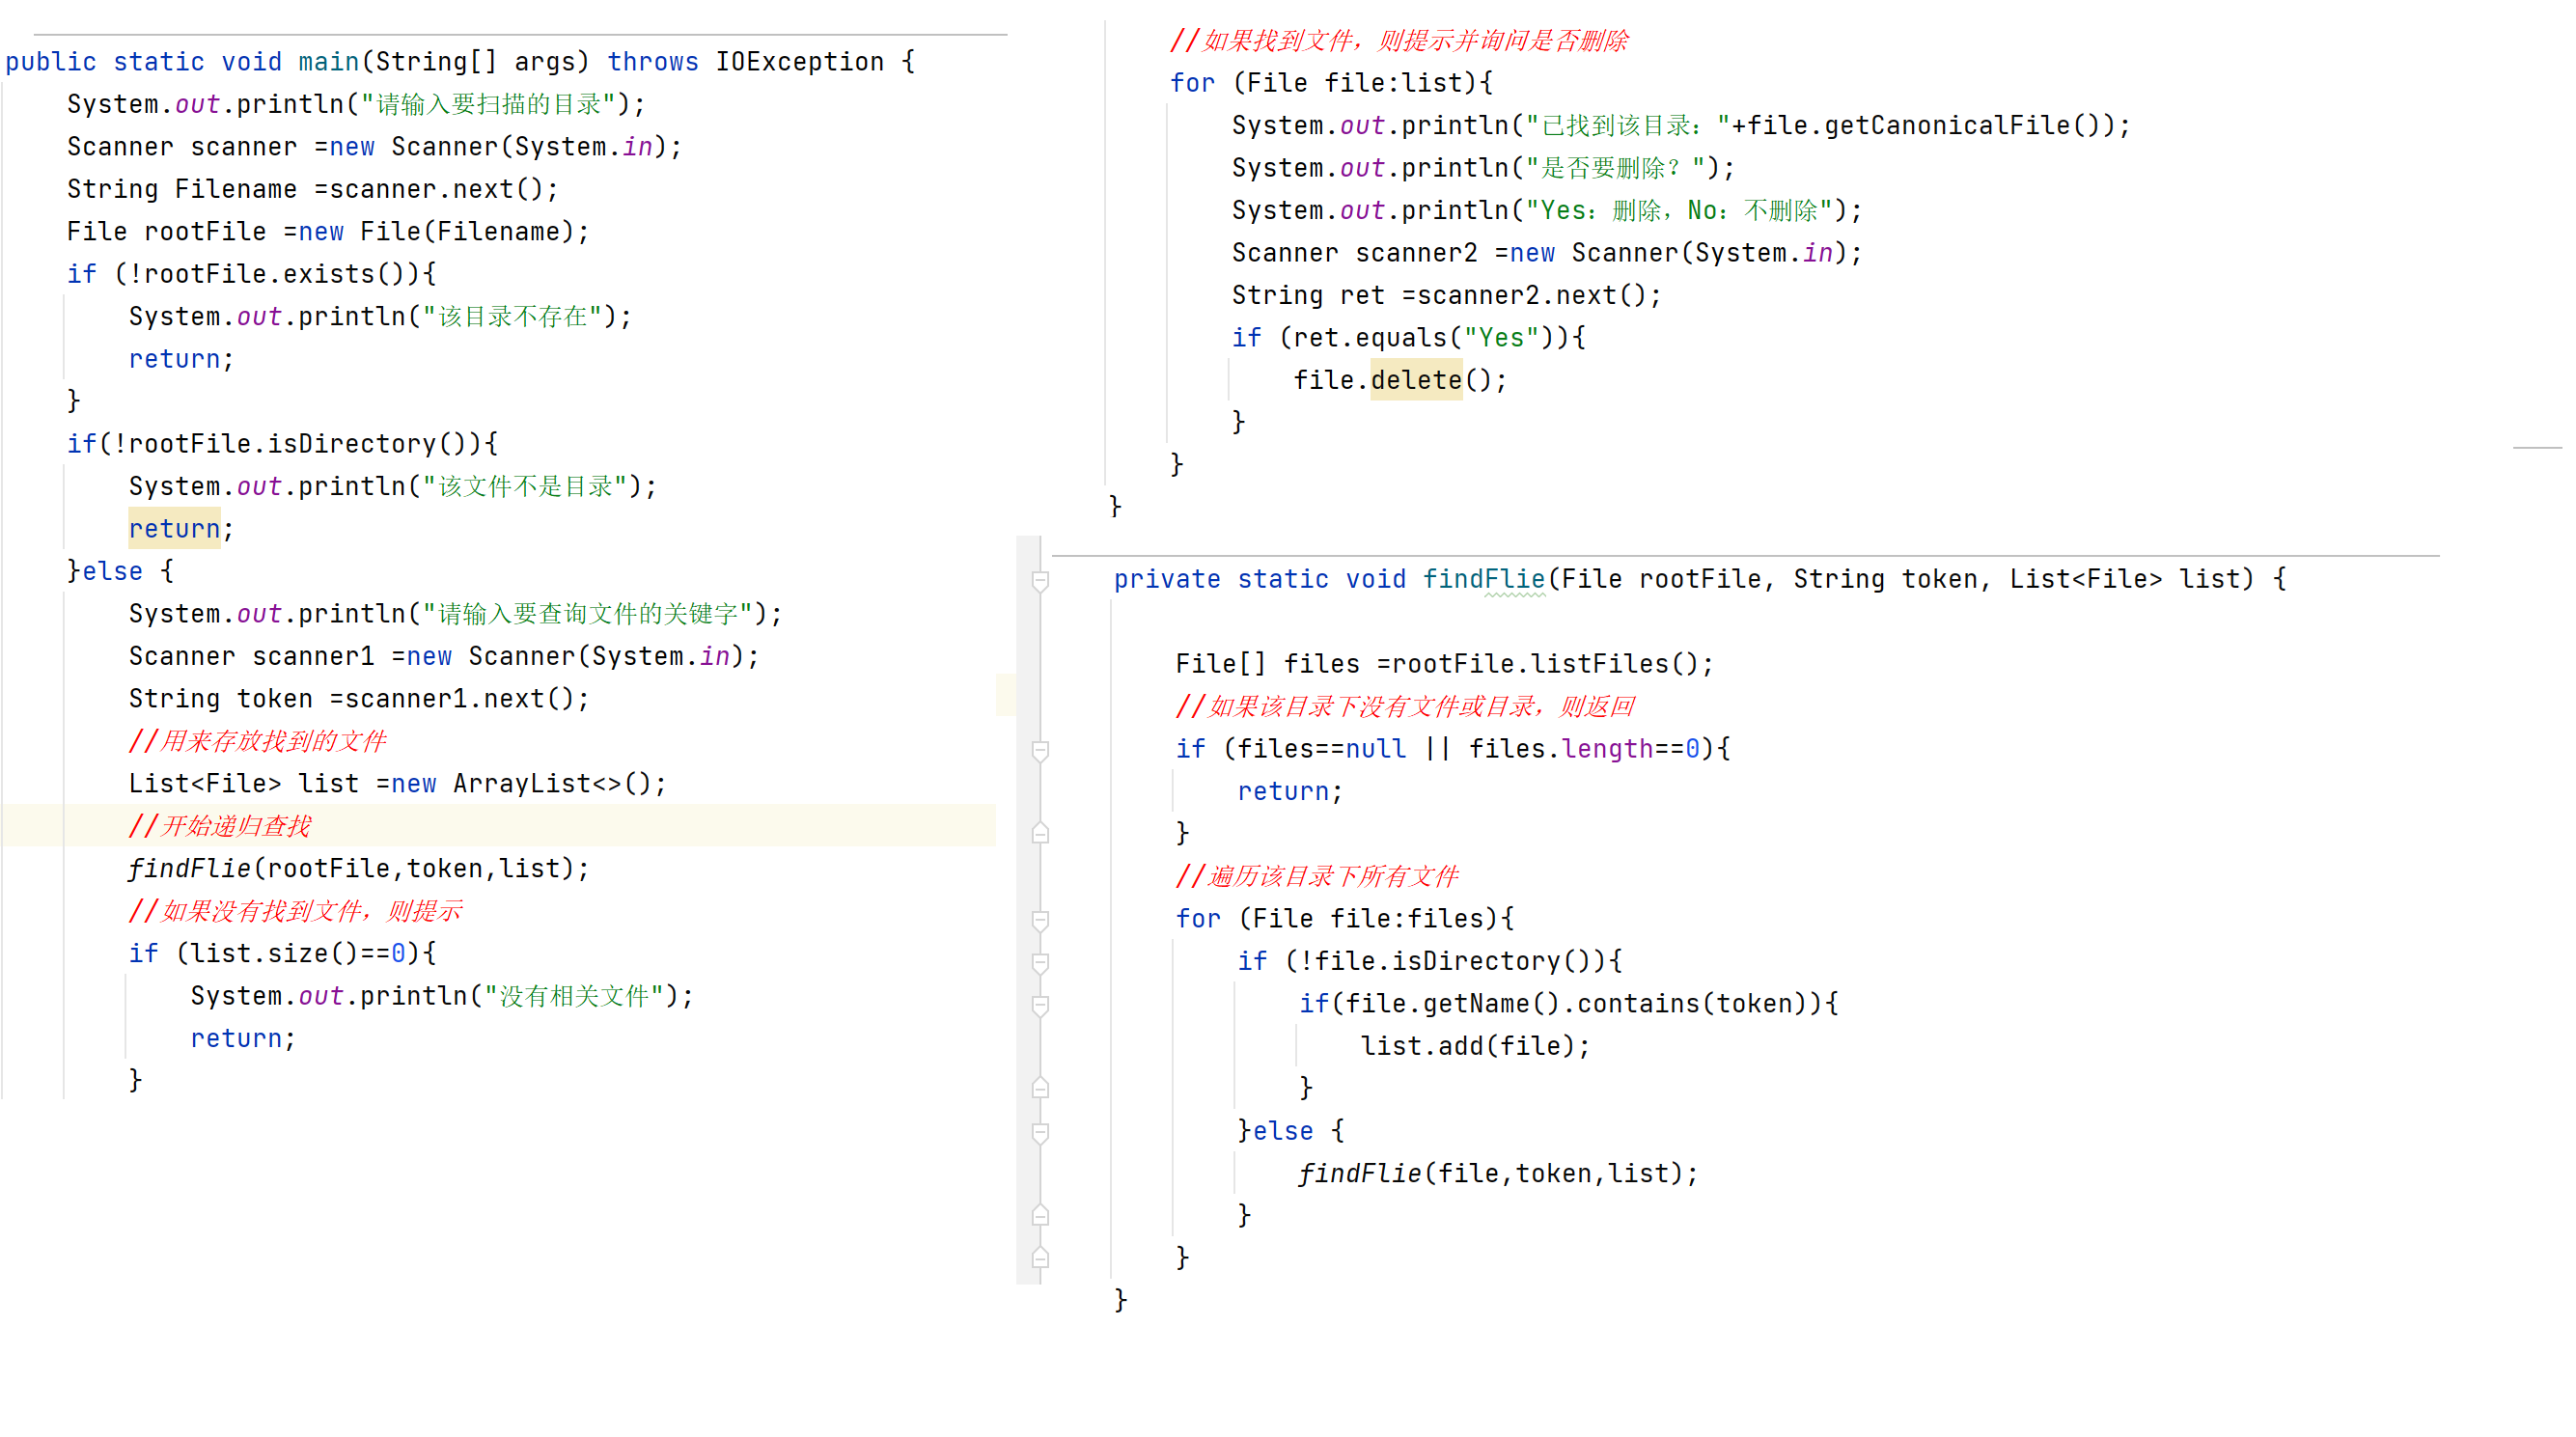Image resolution: width=2576 pixels, height=1437 pixels.
Task: Click the IOException in throws clause
Action: (x=799, y=62)
